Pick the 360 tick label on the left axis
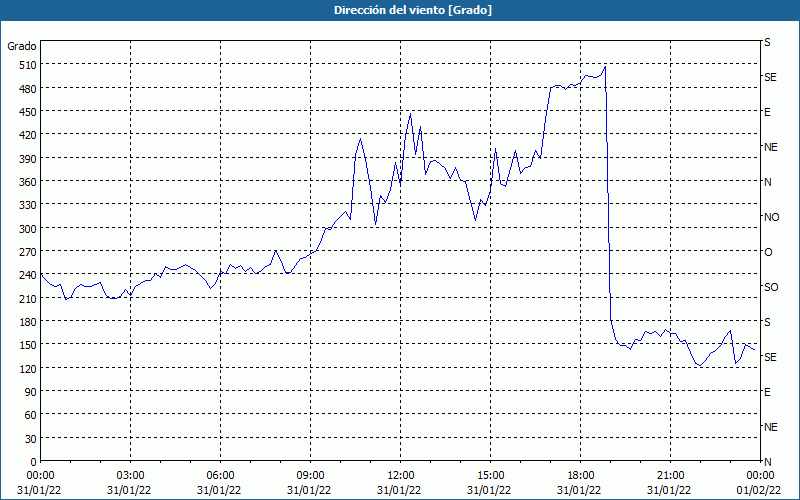The image size is (800, 500). click(28, 182)
